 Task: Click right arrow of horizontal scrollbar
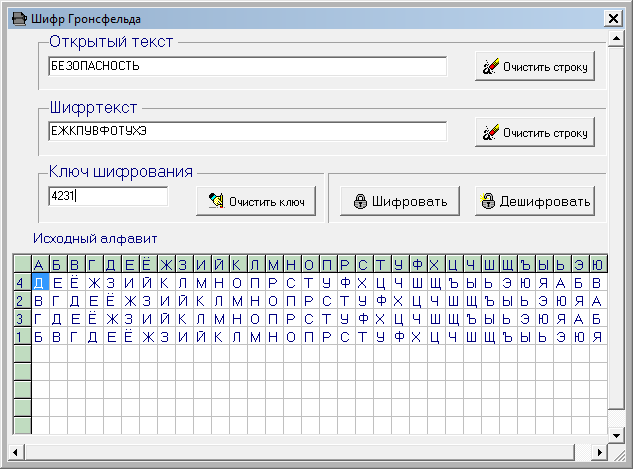click(x=599, y=452)
